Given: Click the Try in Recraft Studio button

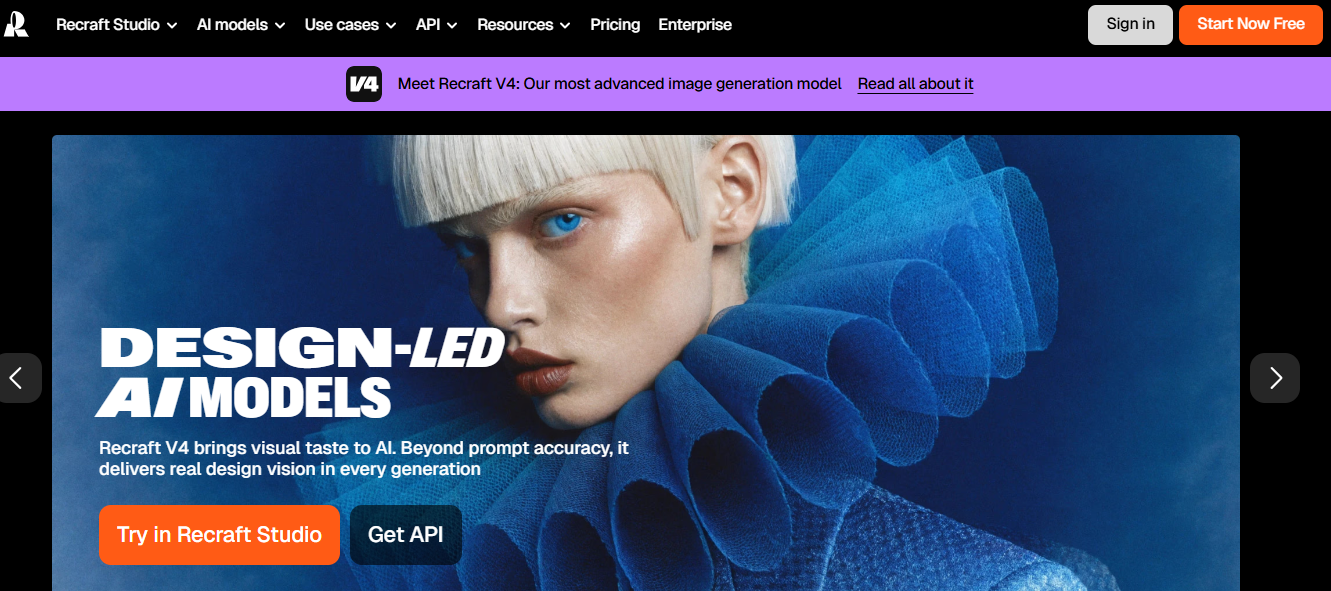Looking at the screenshot, I should [x=219, y=535].
